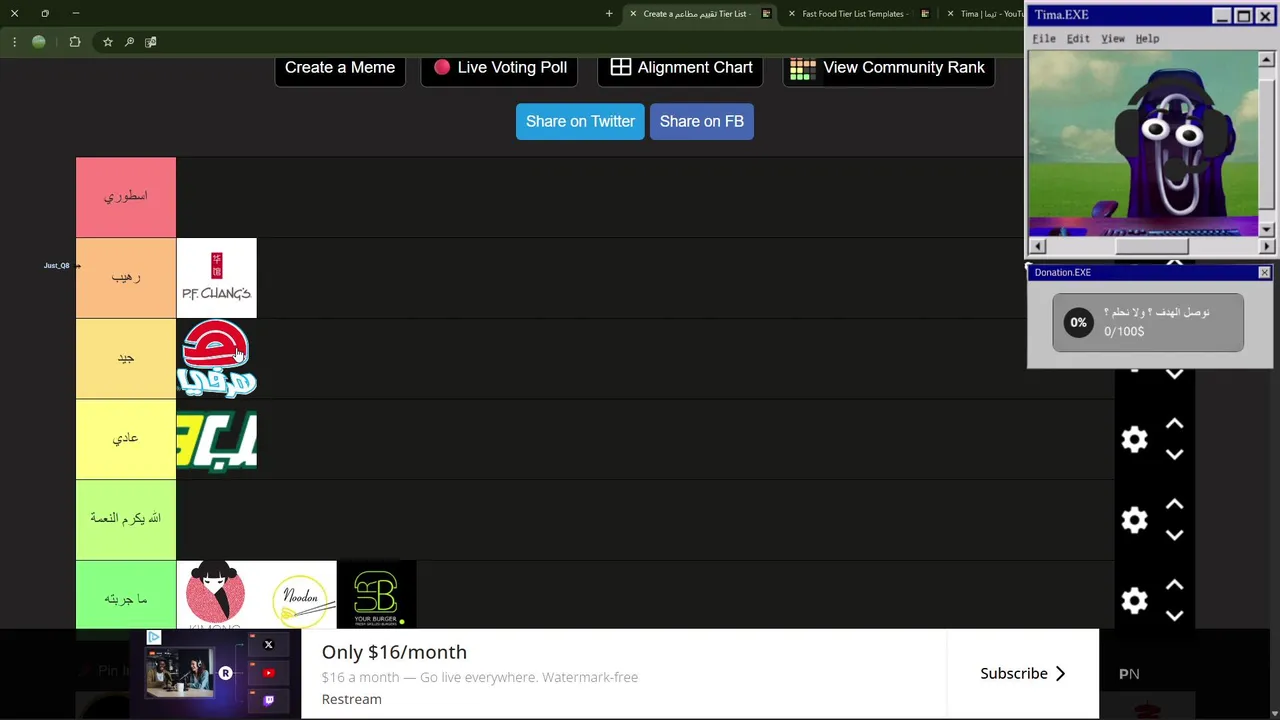Switch to Fast Food Tier List Templates tab
This screenshot has height=720, width=1280.
coord(853,14)
